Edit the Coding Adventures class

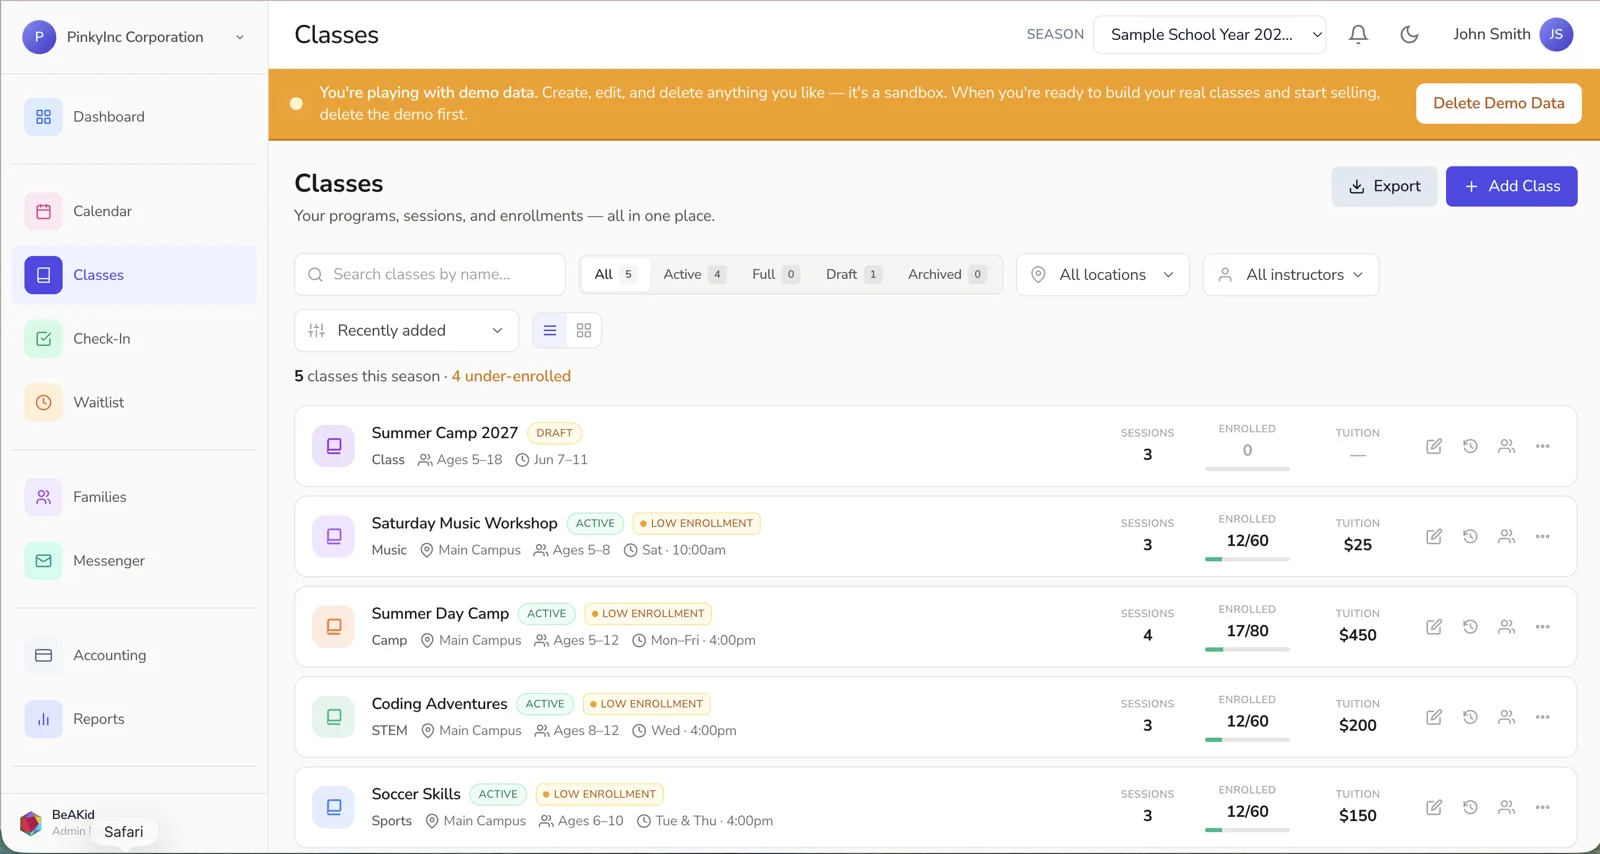point(1434,717)
